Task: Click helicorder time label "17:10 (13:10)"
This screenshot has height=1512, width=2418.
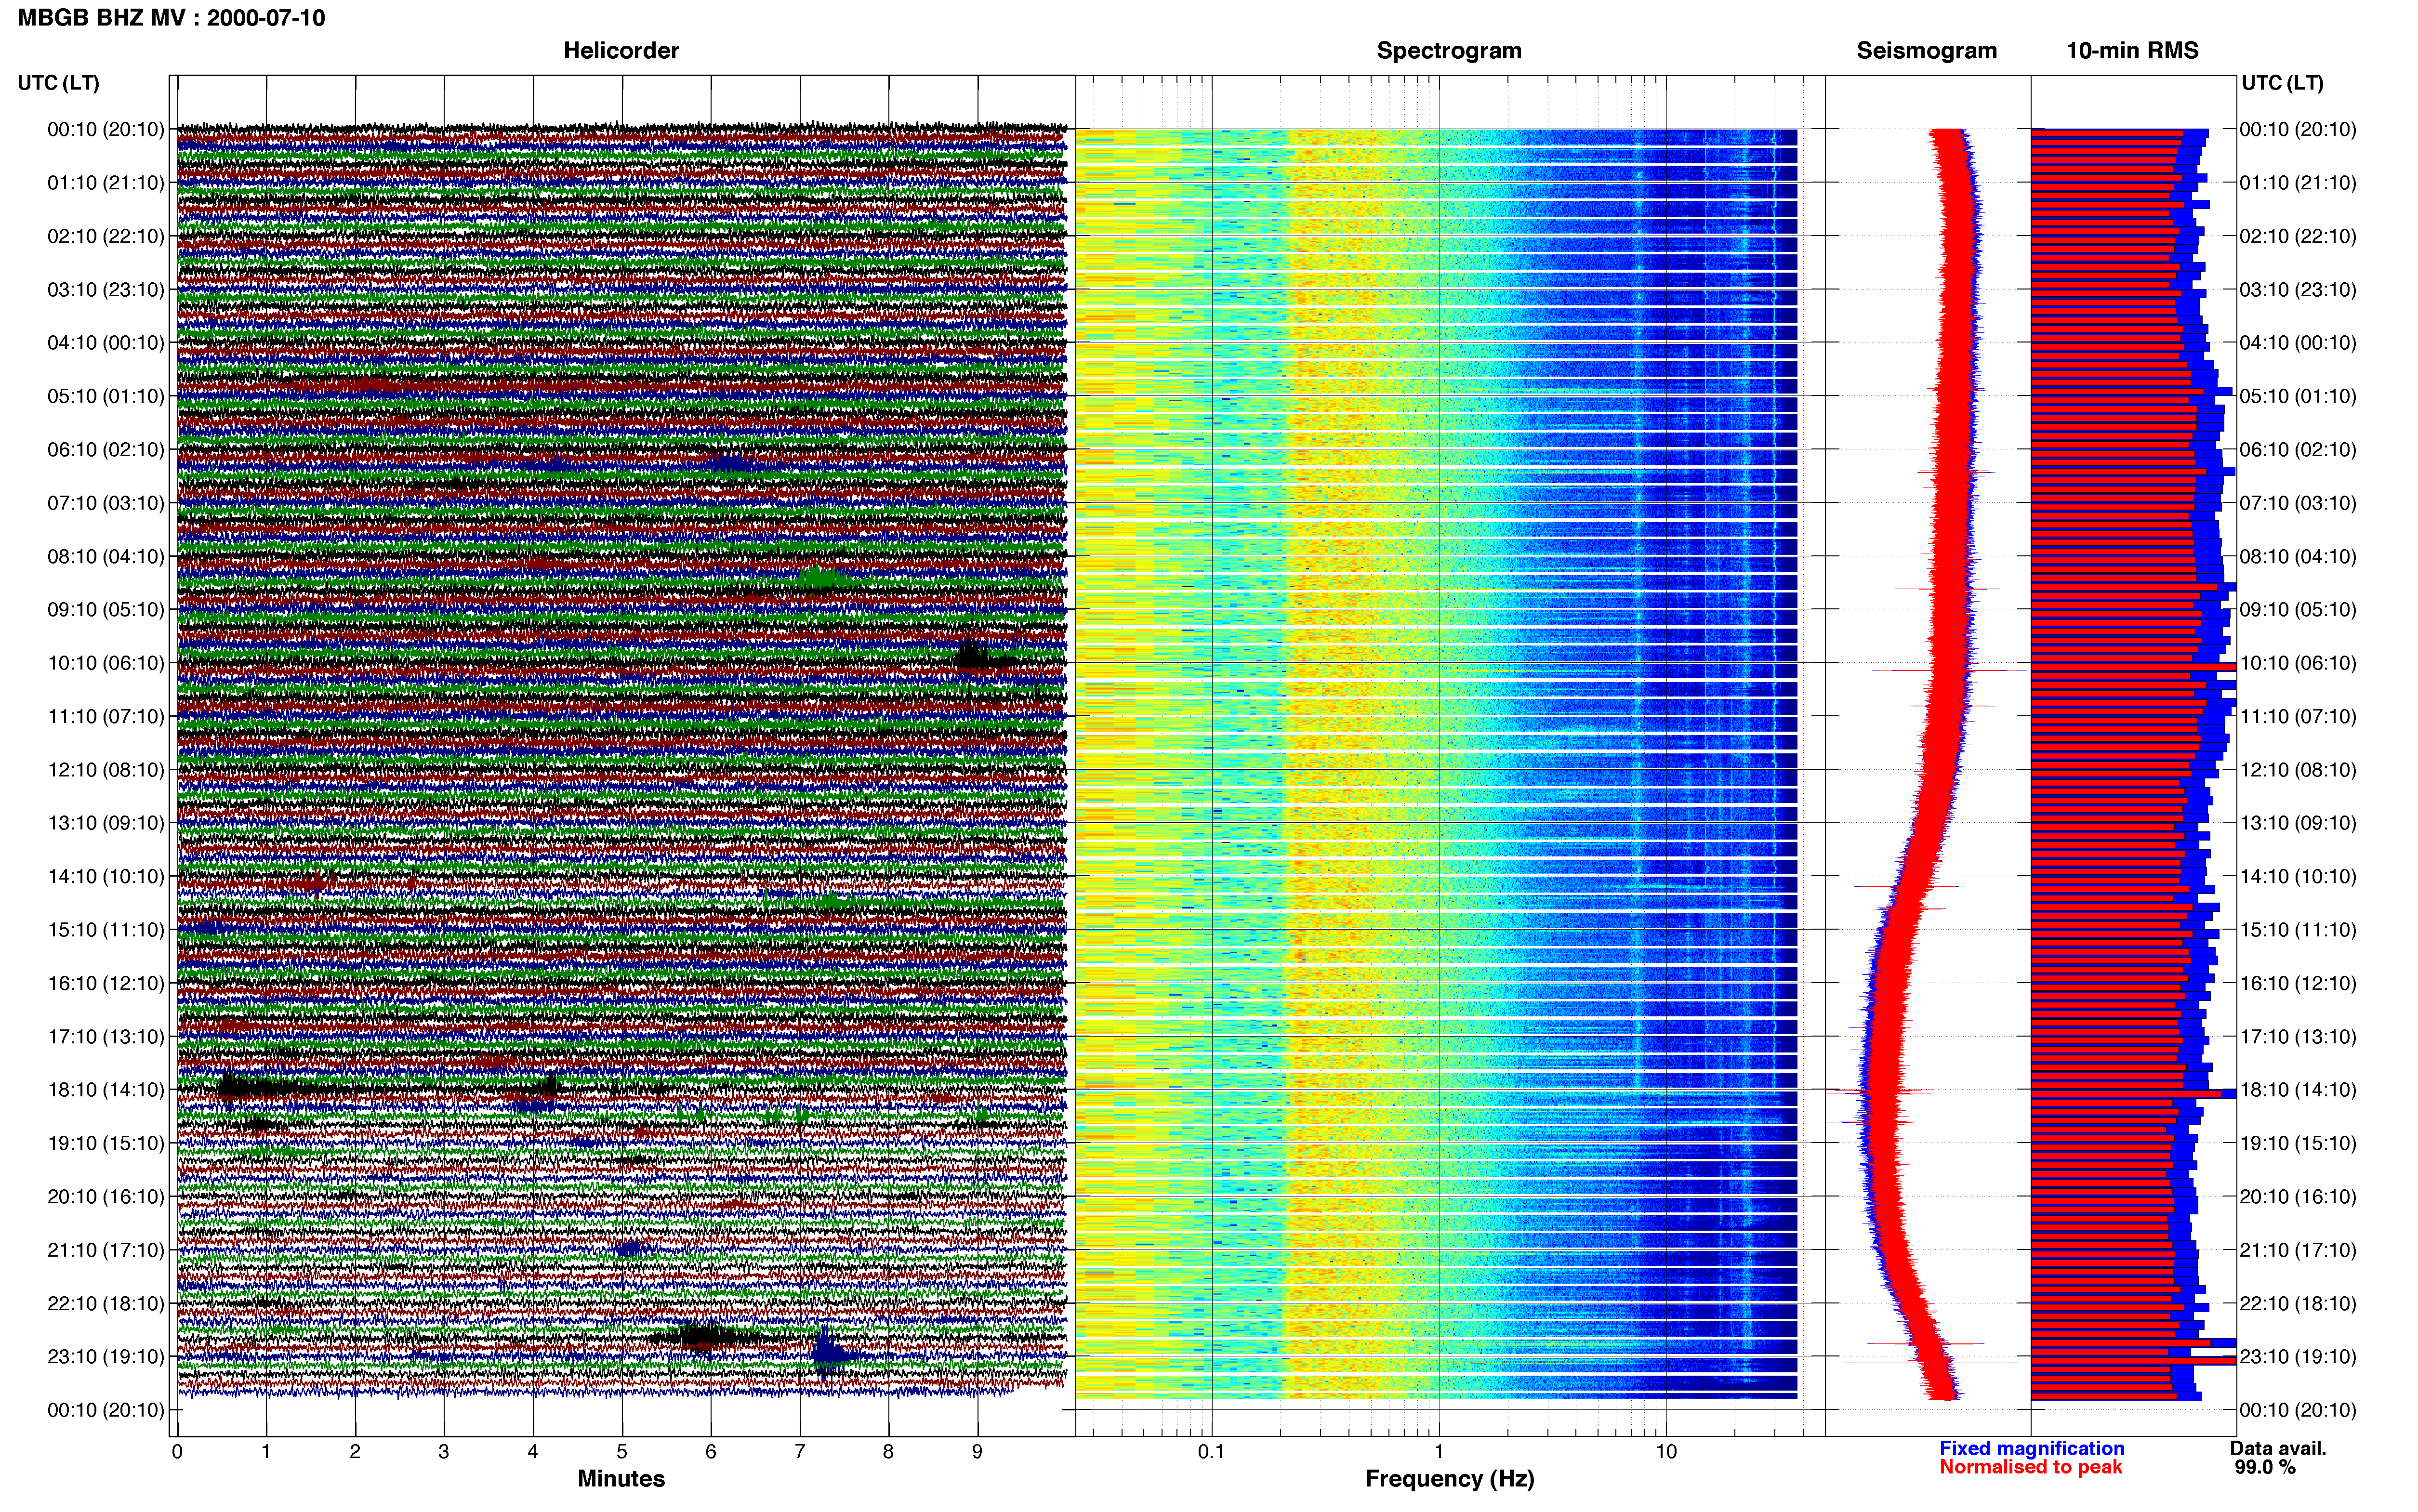Action: tap(106, 1037)
